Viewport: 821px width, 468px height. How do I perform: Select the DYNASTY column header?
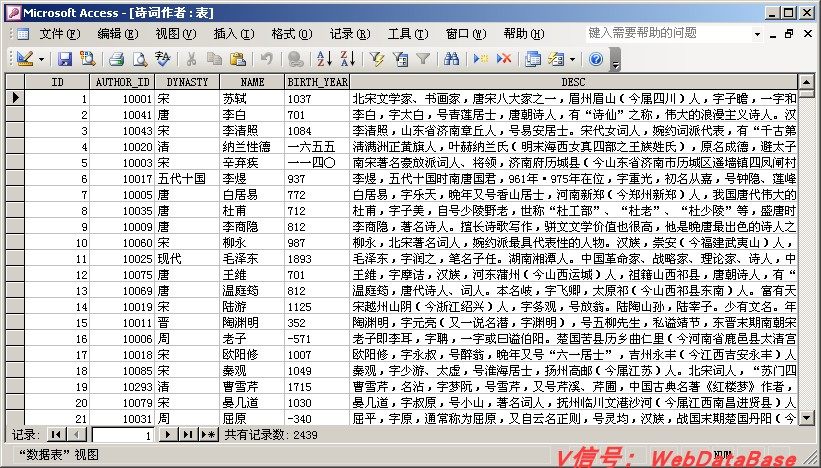coord(187,82)
